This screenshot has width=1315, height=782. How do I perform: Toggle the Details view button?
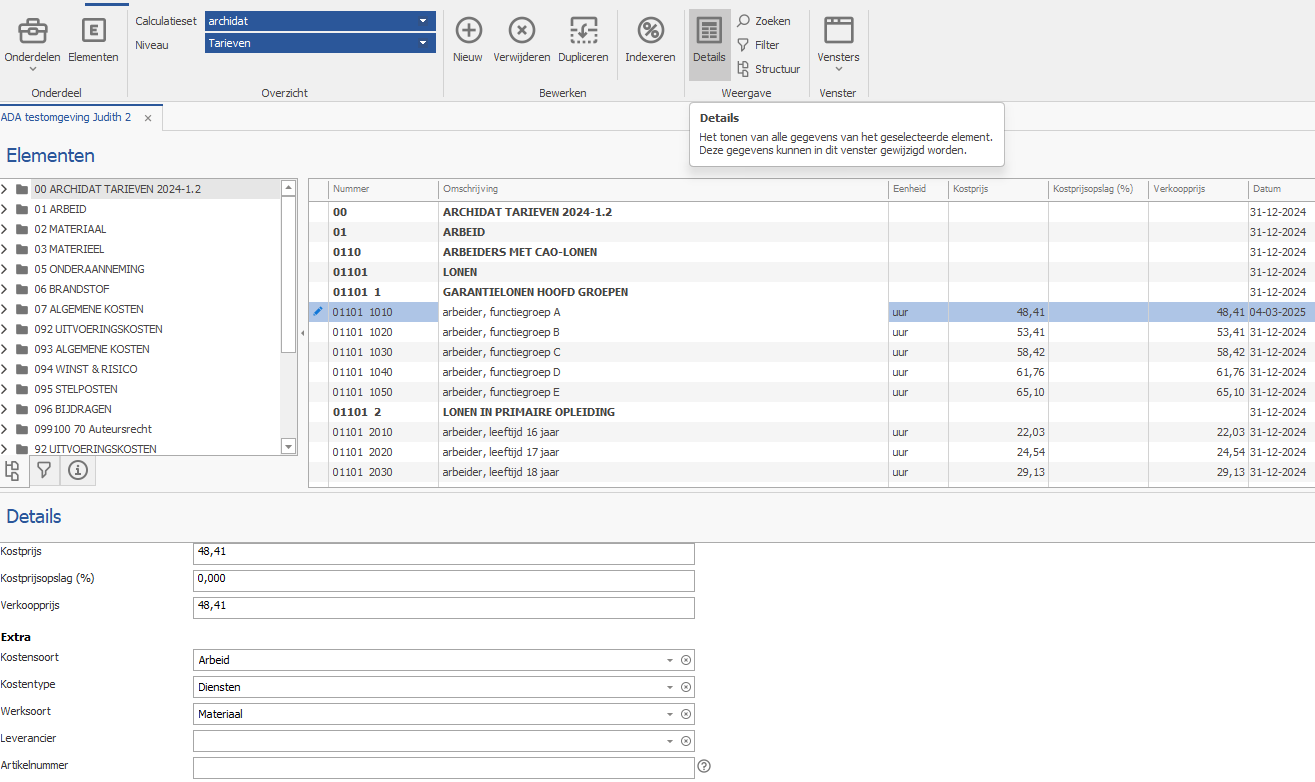[709, 40]
